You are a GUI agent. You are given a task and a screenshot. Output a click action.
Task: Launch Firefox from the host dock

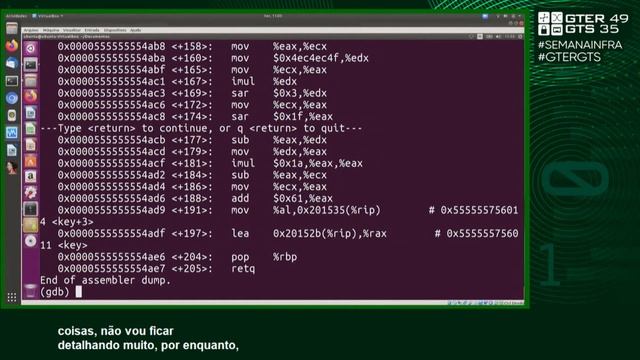point(11,45)
